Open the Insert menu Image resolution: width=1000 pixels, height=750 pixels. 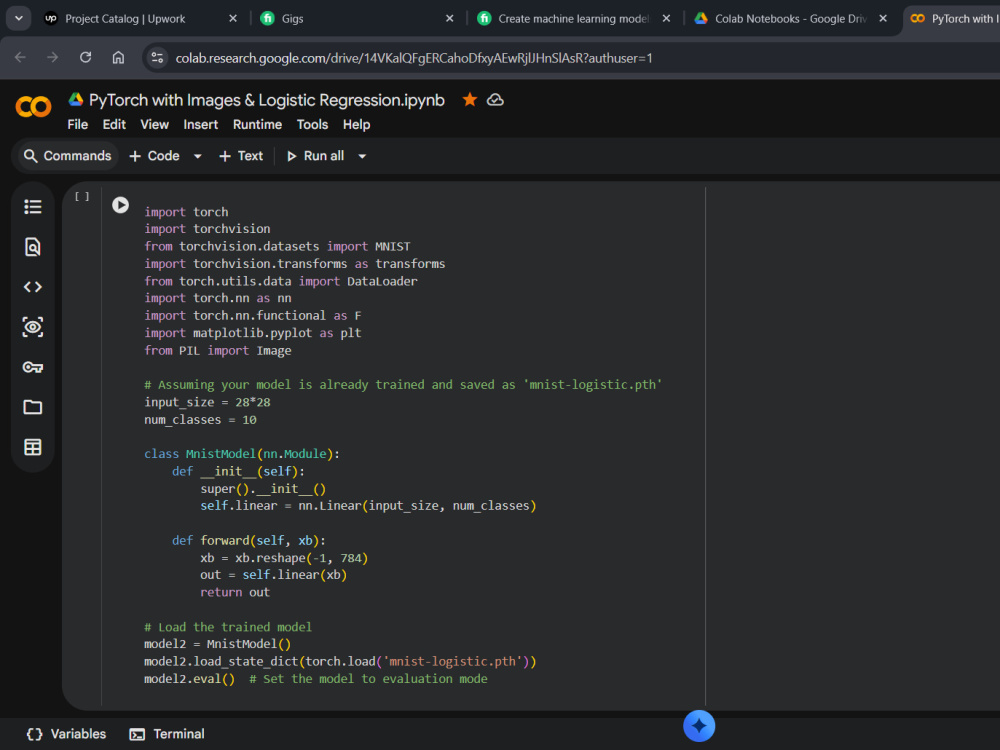[200, 124]
